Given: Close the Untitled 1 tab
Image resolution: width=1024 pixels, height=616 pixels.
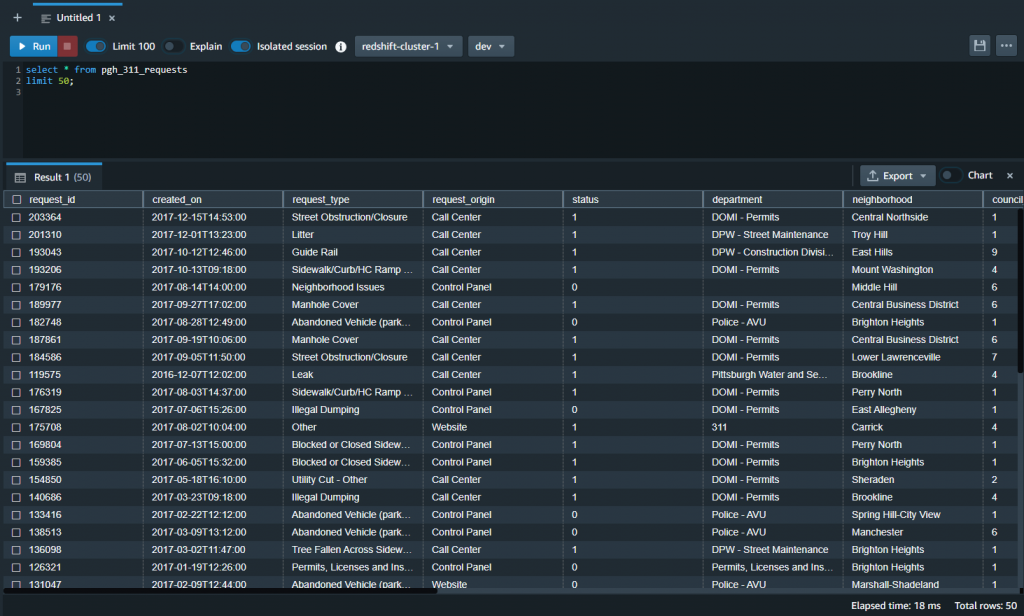Looking at the screenshot, I should click(x=111, y=18).
